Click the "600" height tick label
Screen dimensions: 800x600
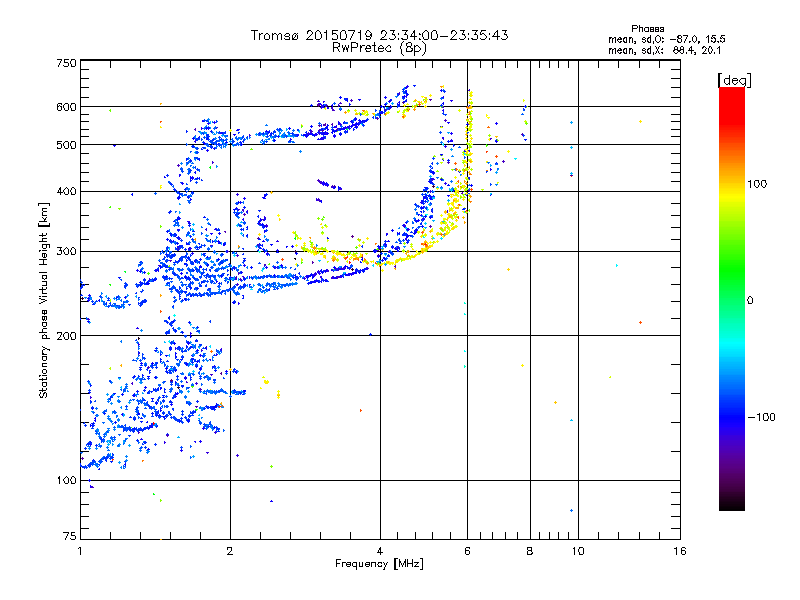tap(66, 107)
